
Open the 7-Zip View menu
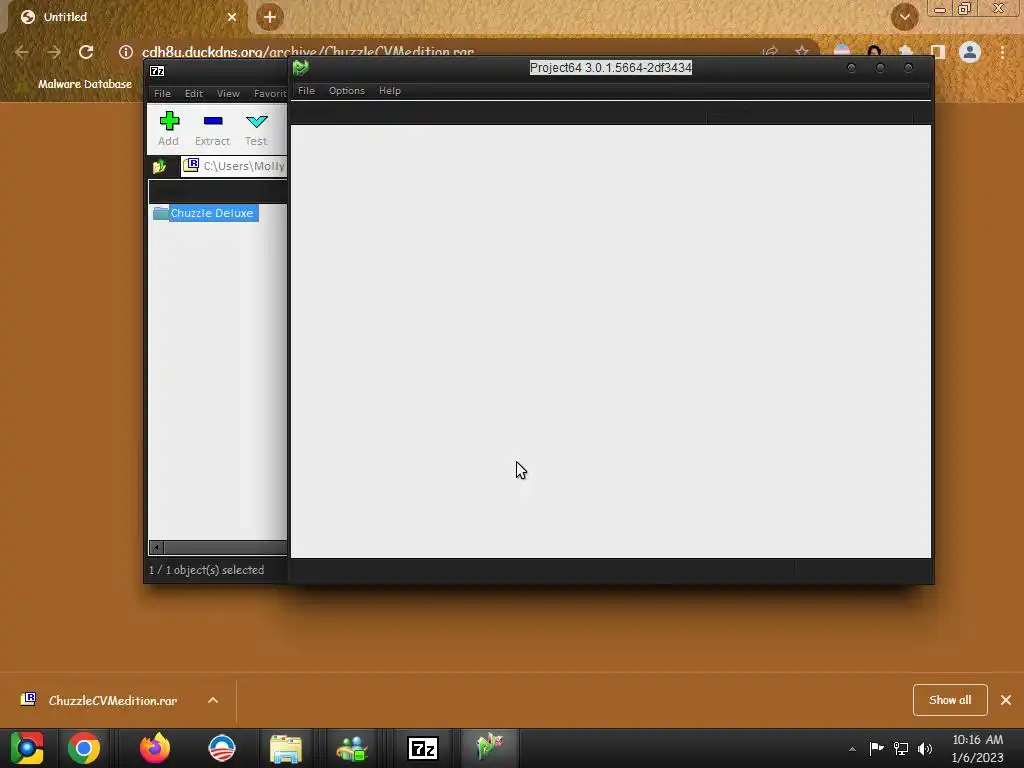coord(228,93)
